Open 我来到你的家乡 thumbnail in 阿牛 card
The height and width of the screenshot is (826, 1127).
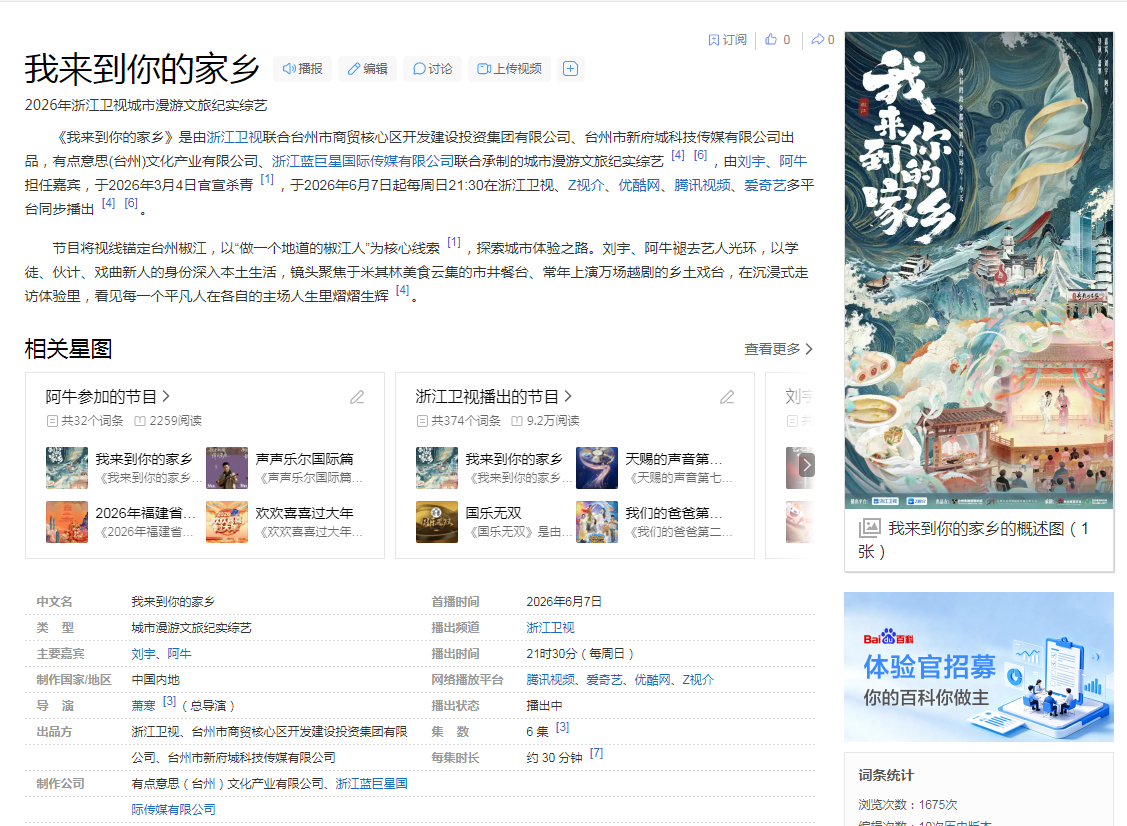pyautogui.click(x=67, y=468)
